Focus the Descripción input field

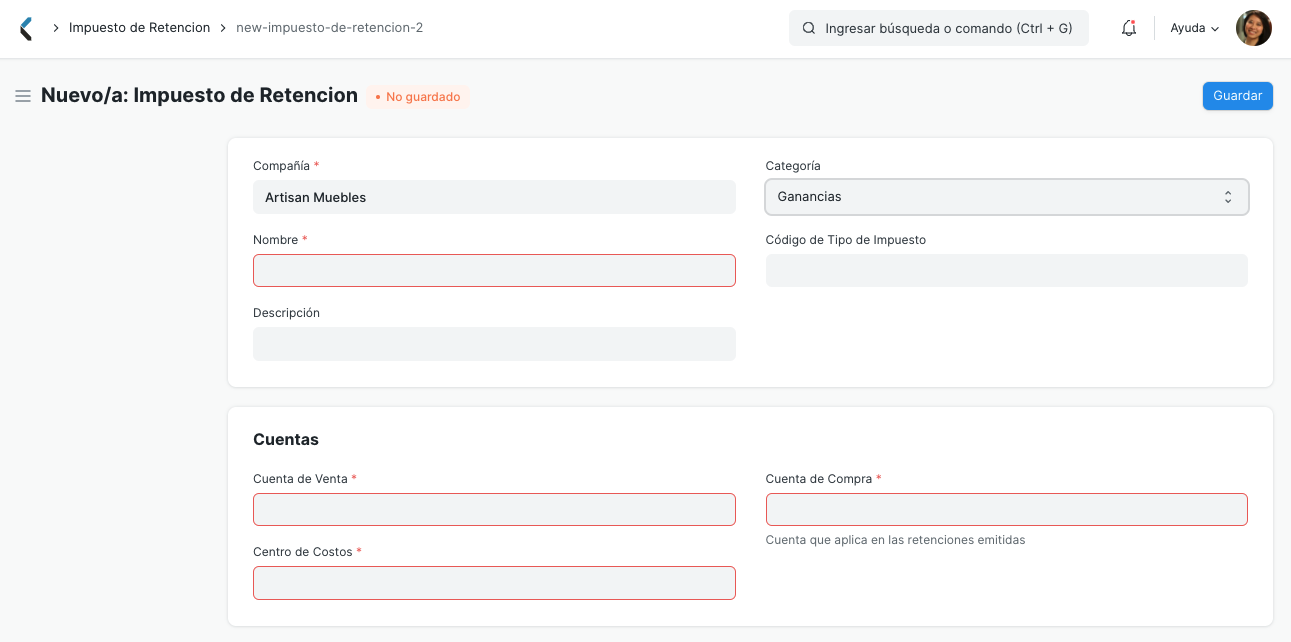(494, 344)
